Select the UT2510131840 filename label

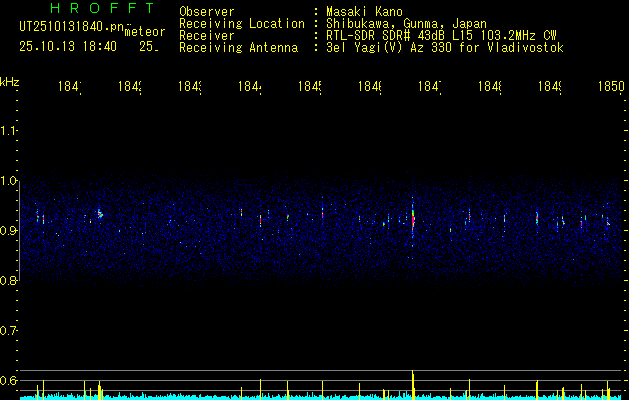[x=68, y=27]
